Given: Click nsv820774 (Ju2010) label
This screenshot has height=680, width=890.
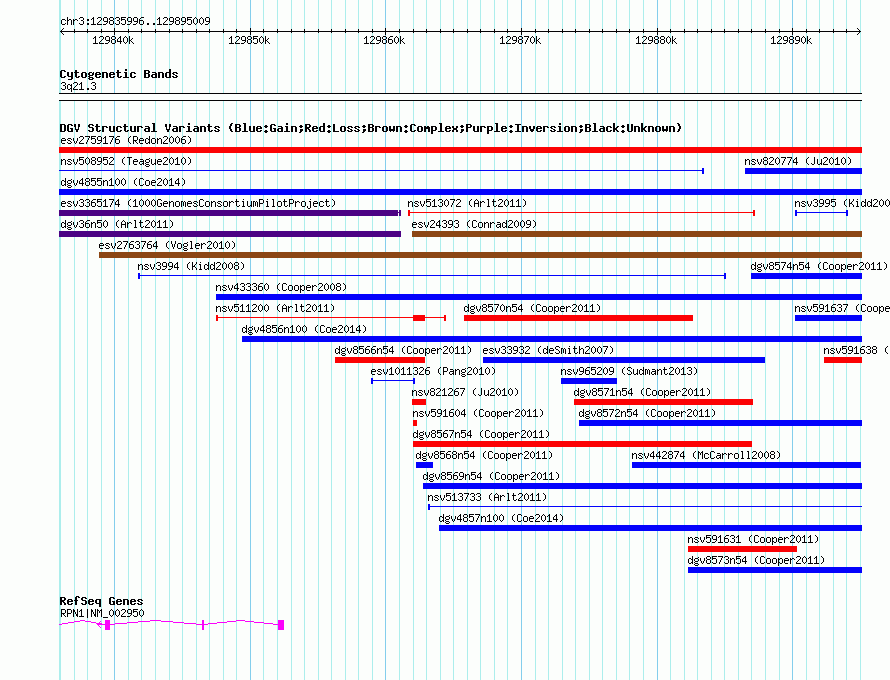Looking at the screenshot, I should point(798,161).
